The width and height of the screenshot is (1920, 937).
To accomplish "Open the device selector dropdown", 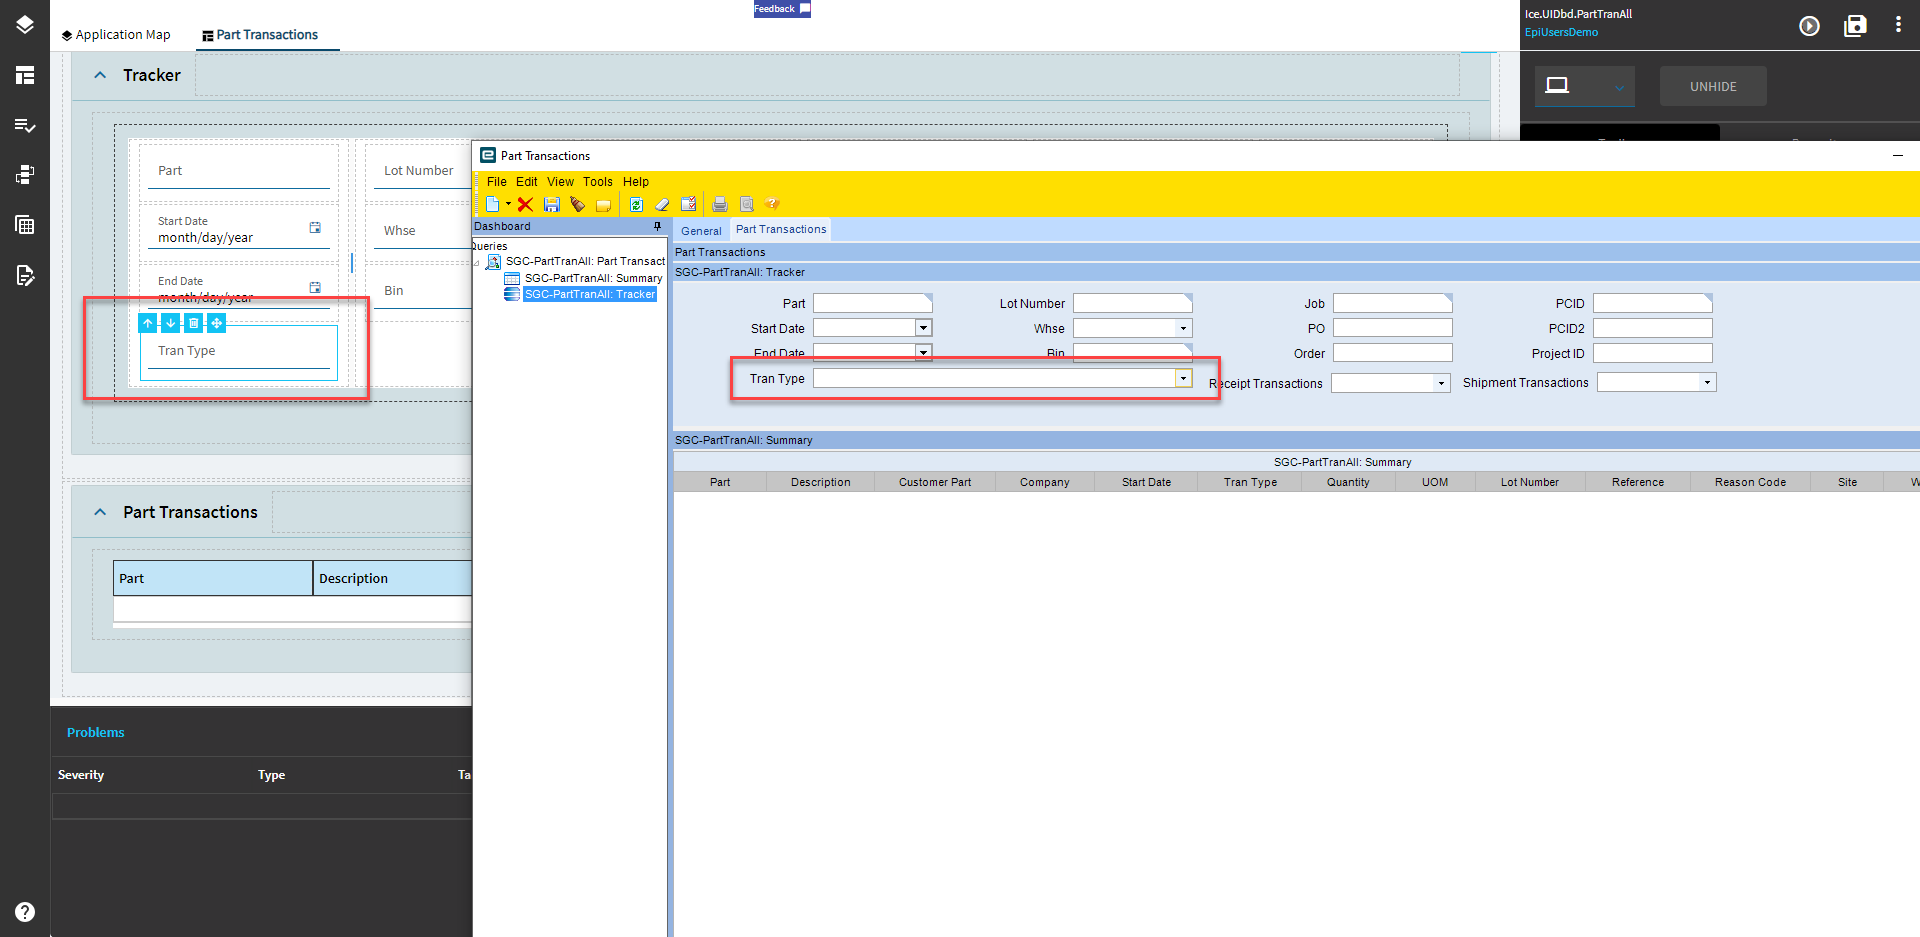I will click(x=1585, y=86).
